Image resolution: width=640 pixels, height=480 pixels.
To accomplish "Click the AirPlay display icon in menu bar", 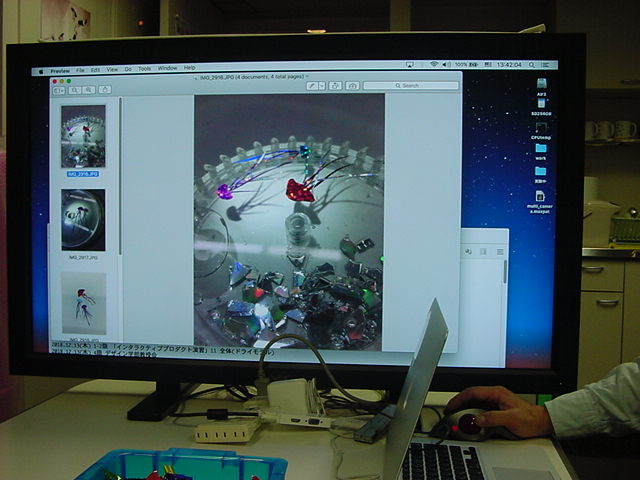I will [x=410, y=65].
